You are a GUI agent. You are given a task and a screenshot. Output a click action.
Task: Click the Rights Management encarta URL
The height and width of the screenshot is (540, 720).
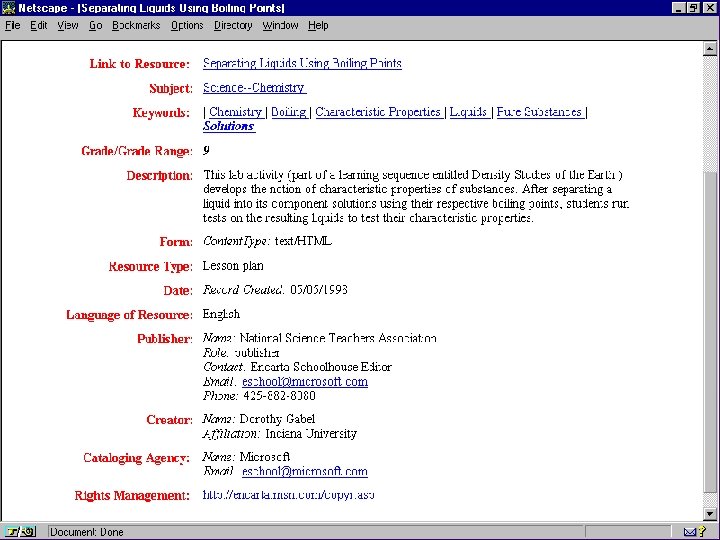[x=288, y=495]
